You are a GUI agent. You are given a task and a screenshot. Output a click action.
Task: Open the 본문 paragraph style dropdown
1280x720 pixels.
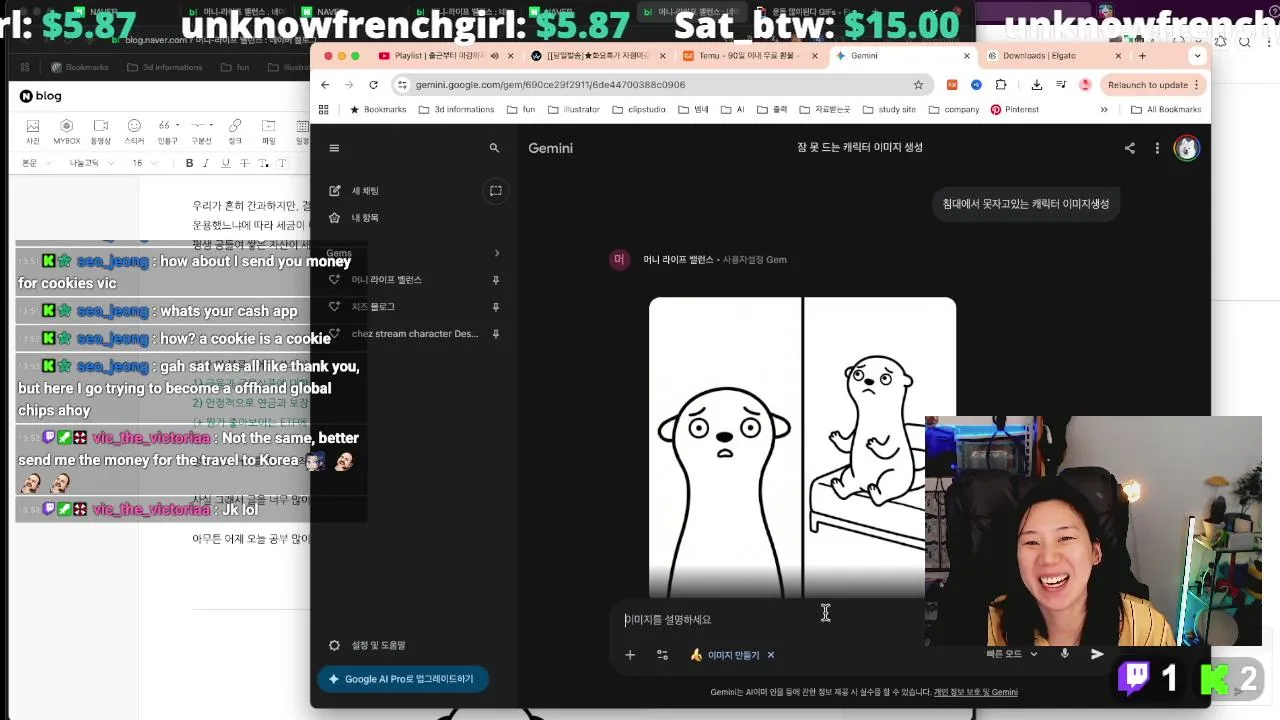pos(36,163)
